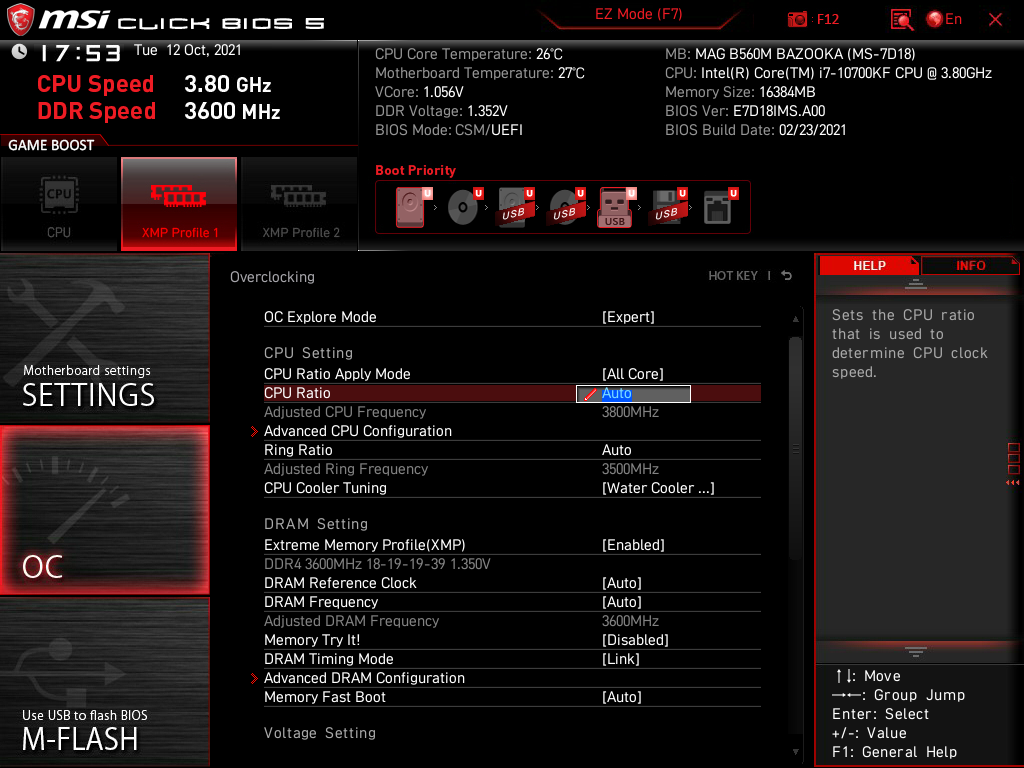Open the BIOS search magnifier icon
This screenshot has width=1024, height=768.
tap(902, 20)
